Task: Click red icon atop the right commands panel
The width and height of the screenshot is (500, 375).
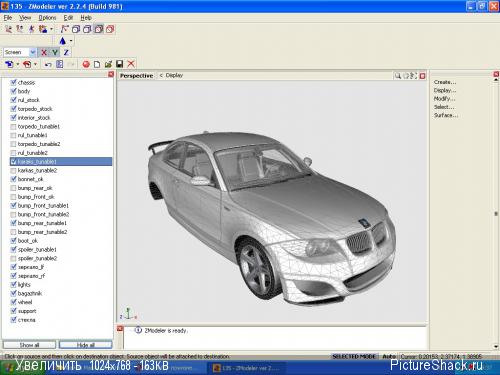Action: [x=496, y=74]
